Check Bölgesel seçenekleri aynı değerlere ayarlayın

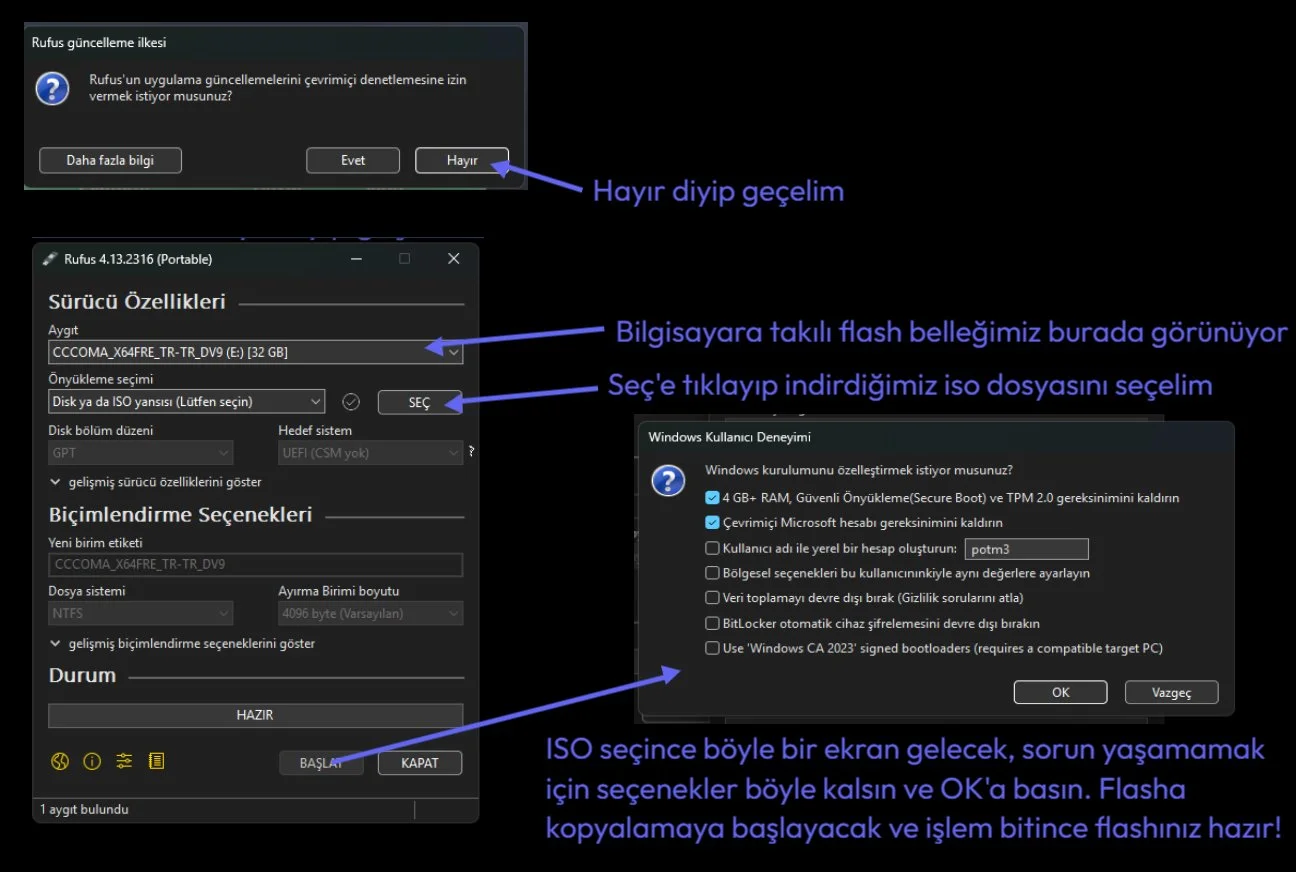coord(712,573)
